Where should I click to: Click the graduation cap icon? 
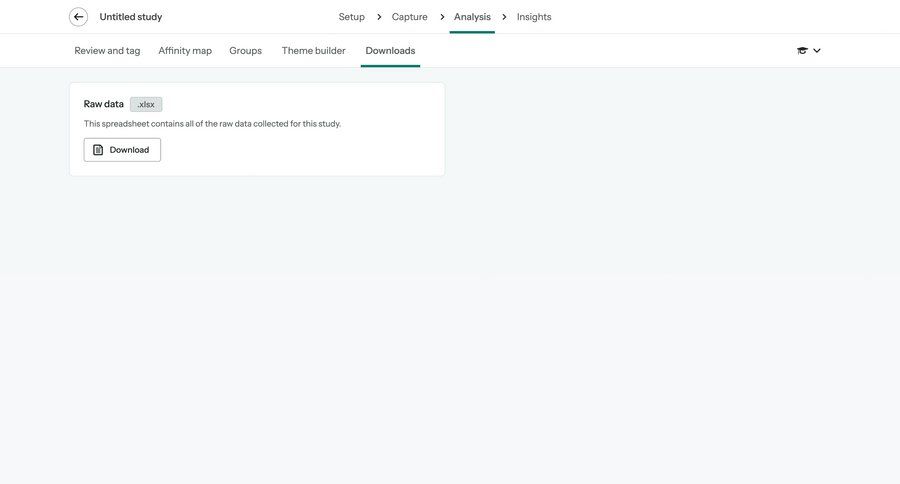[802, 51]
